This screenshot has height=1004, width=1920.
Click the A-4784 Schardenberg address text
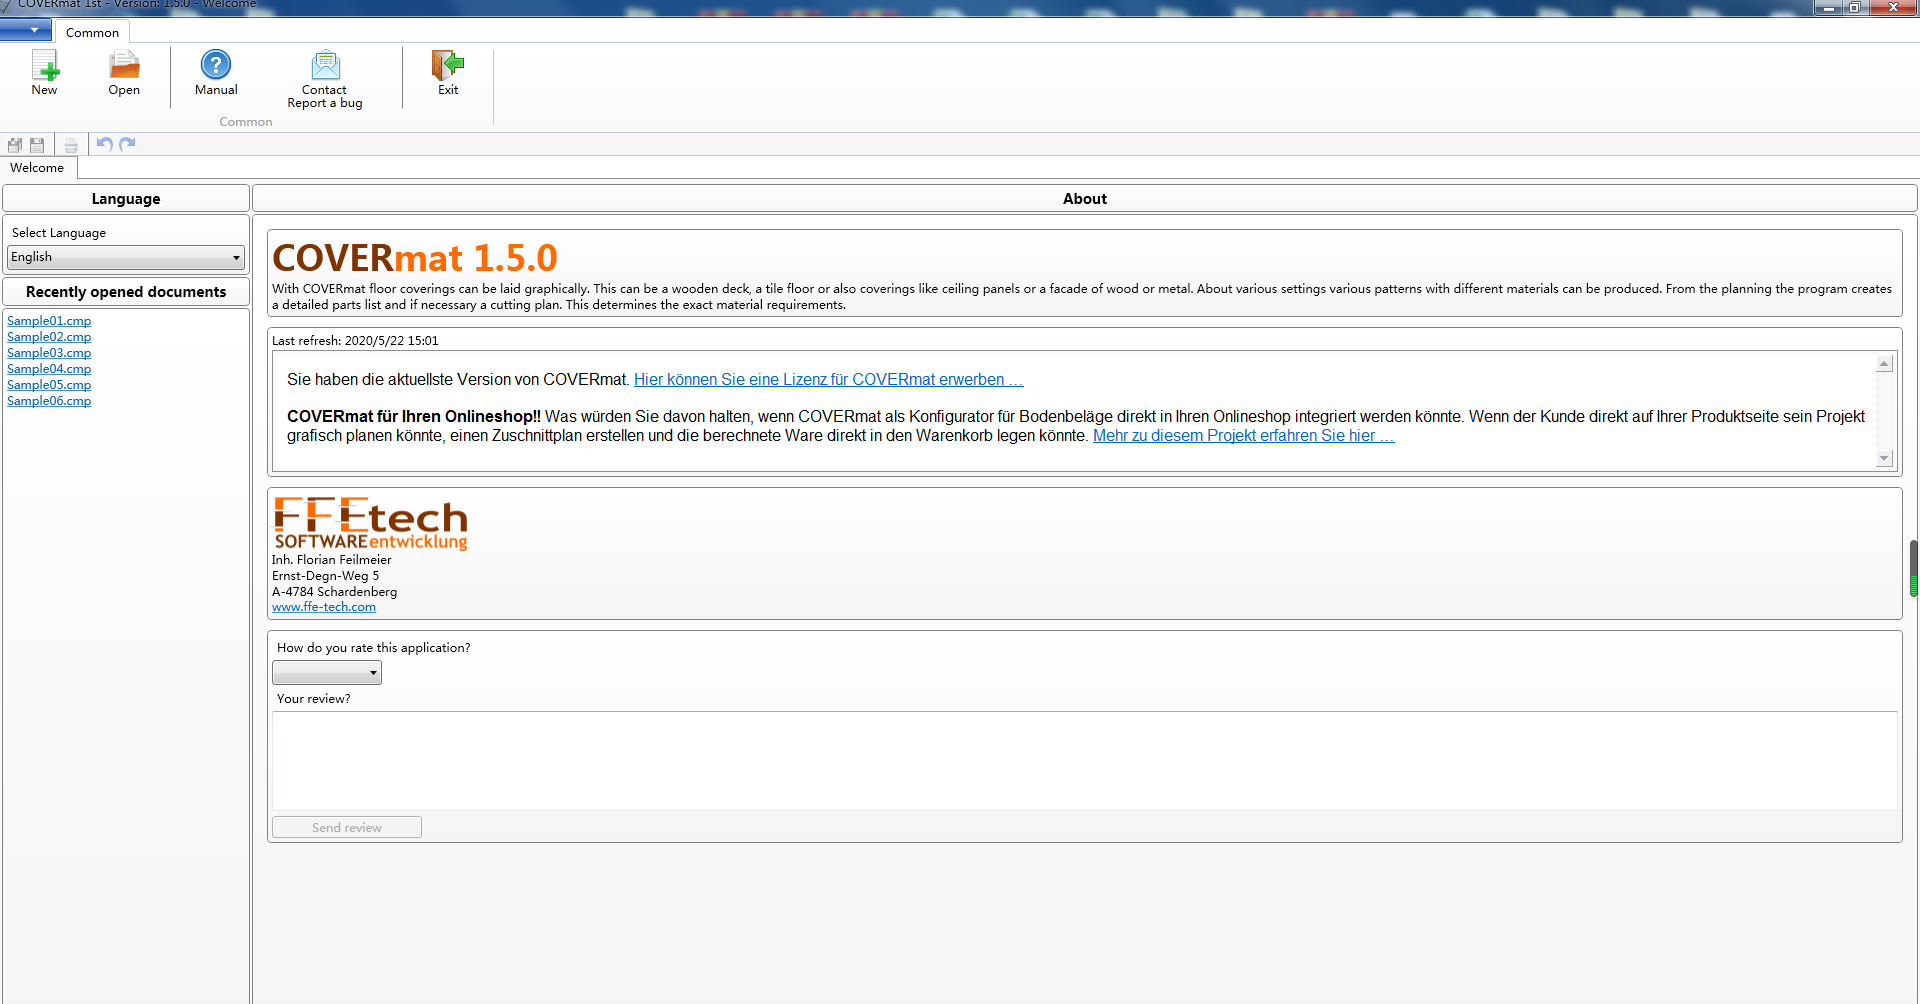click(x=335, y=592)
